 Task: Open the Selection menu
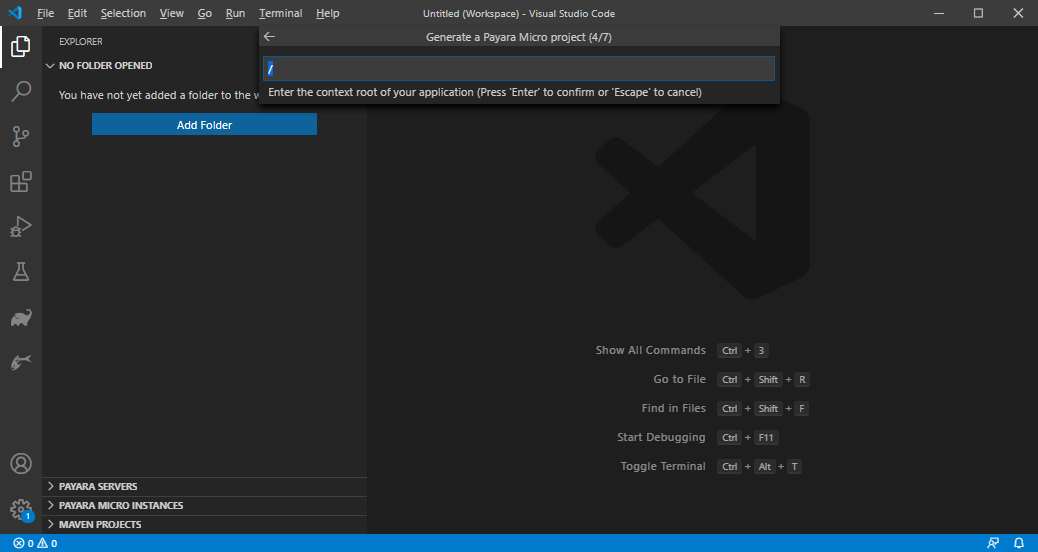(x=123, y=13)
